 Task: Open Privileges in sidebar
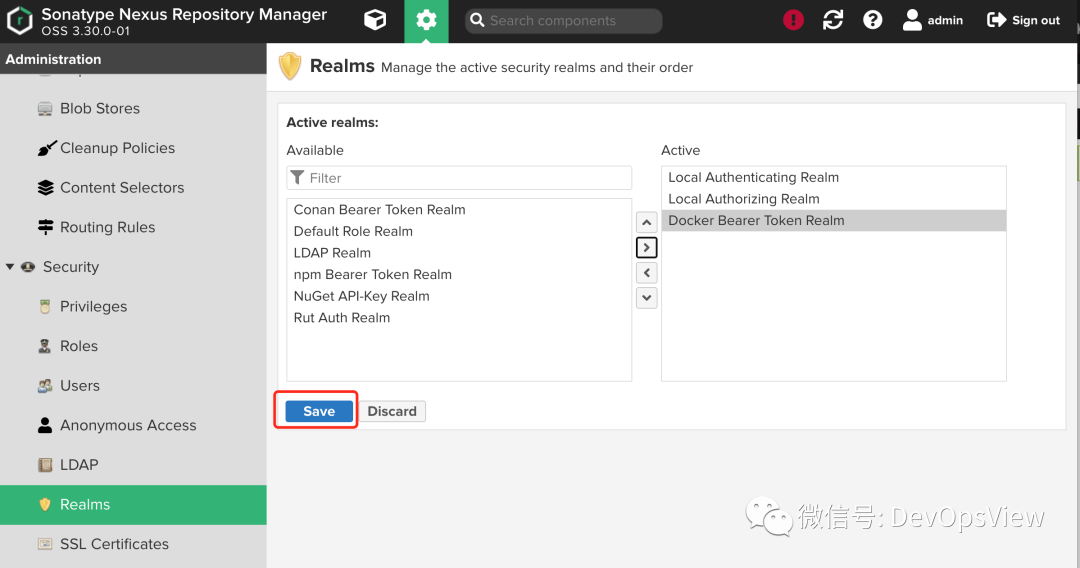(94, 306)
